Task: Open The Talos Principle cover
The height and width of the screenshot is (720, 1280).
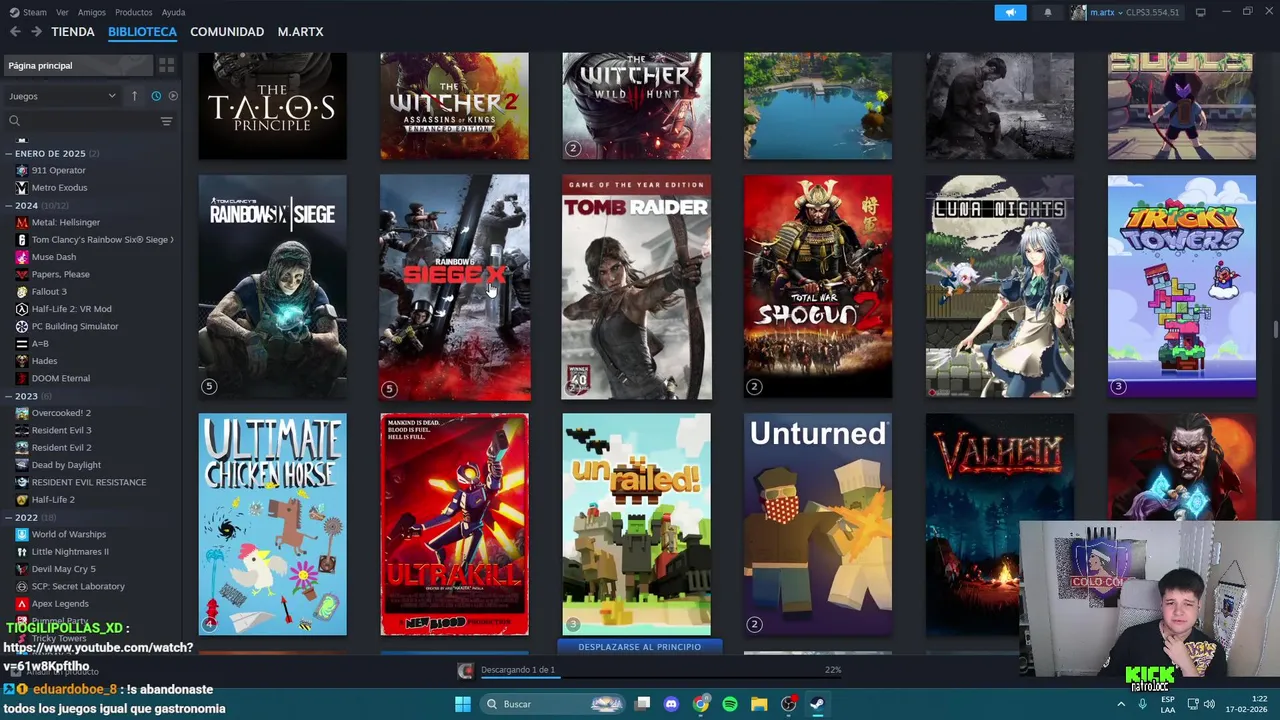Action: click(272, 106)
